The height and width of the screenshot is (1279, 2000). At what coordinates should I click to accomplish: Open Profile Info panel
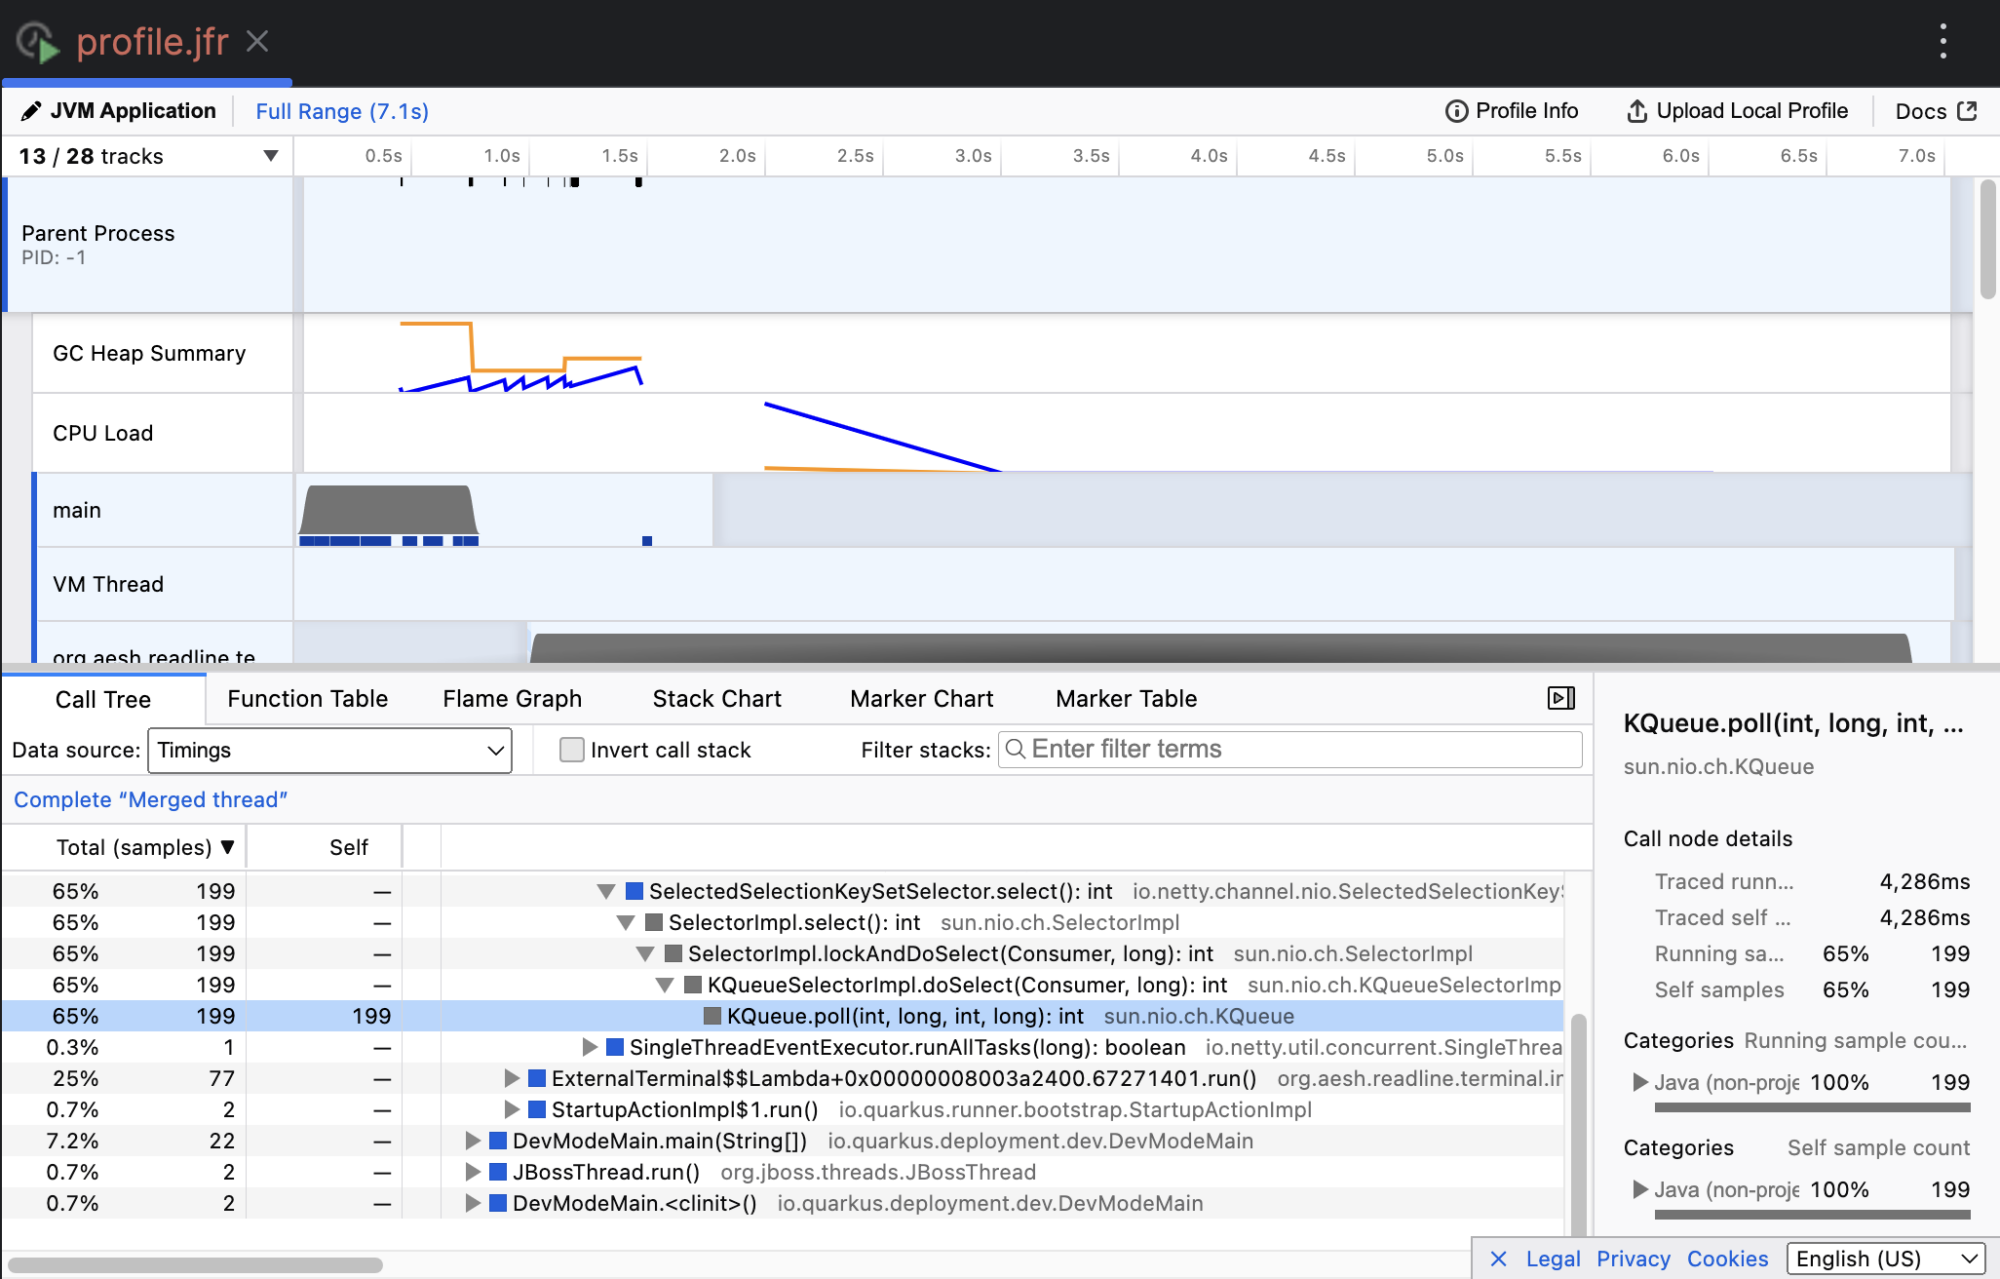click(x=1512, y=111)
